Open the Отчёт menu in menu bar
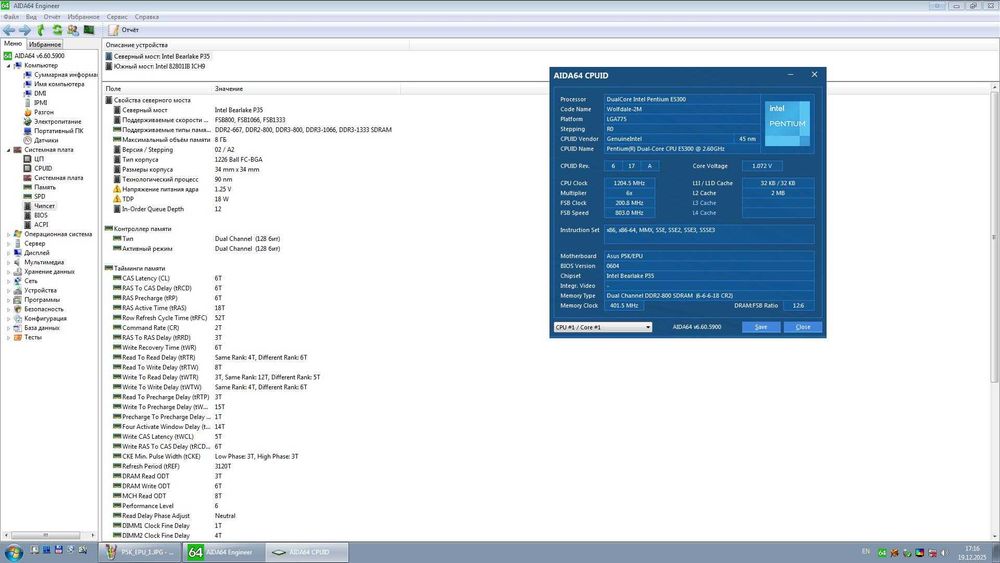This screenshot has height=563, width=1000. click(52, 17)
